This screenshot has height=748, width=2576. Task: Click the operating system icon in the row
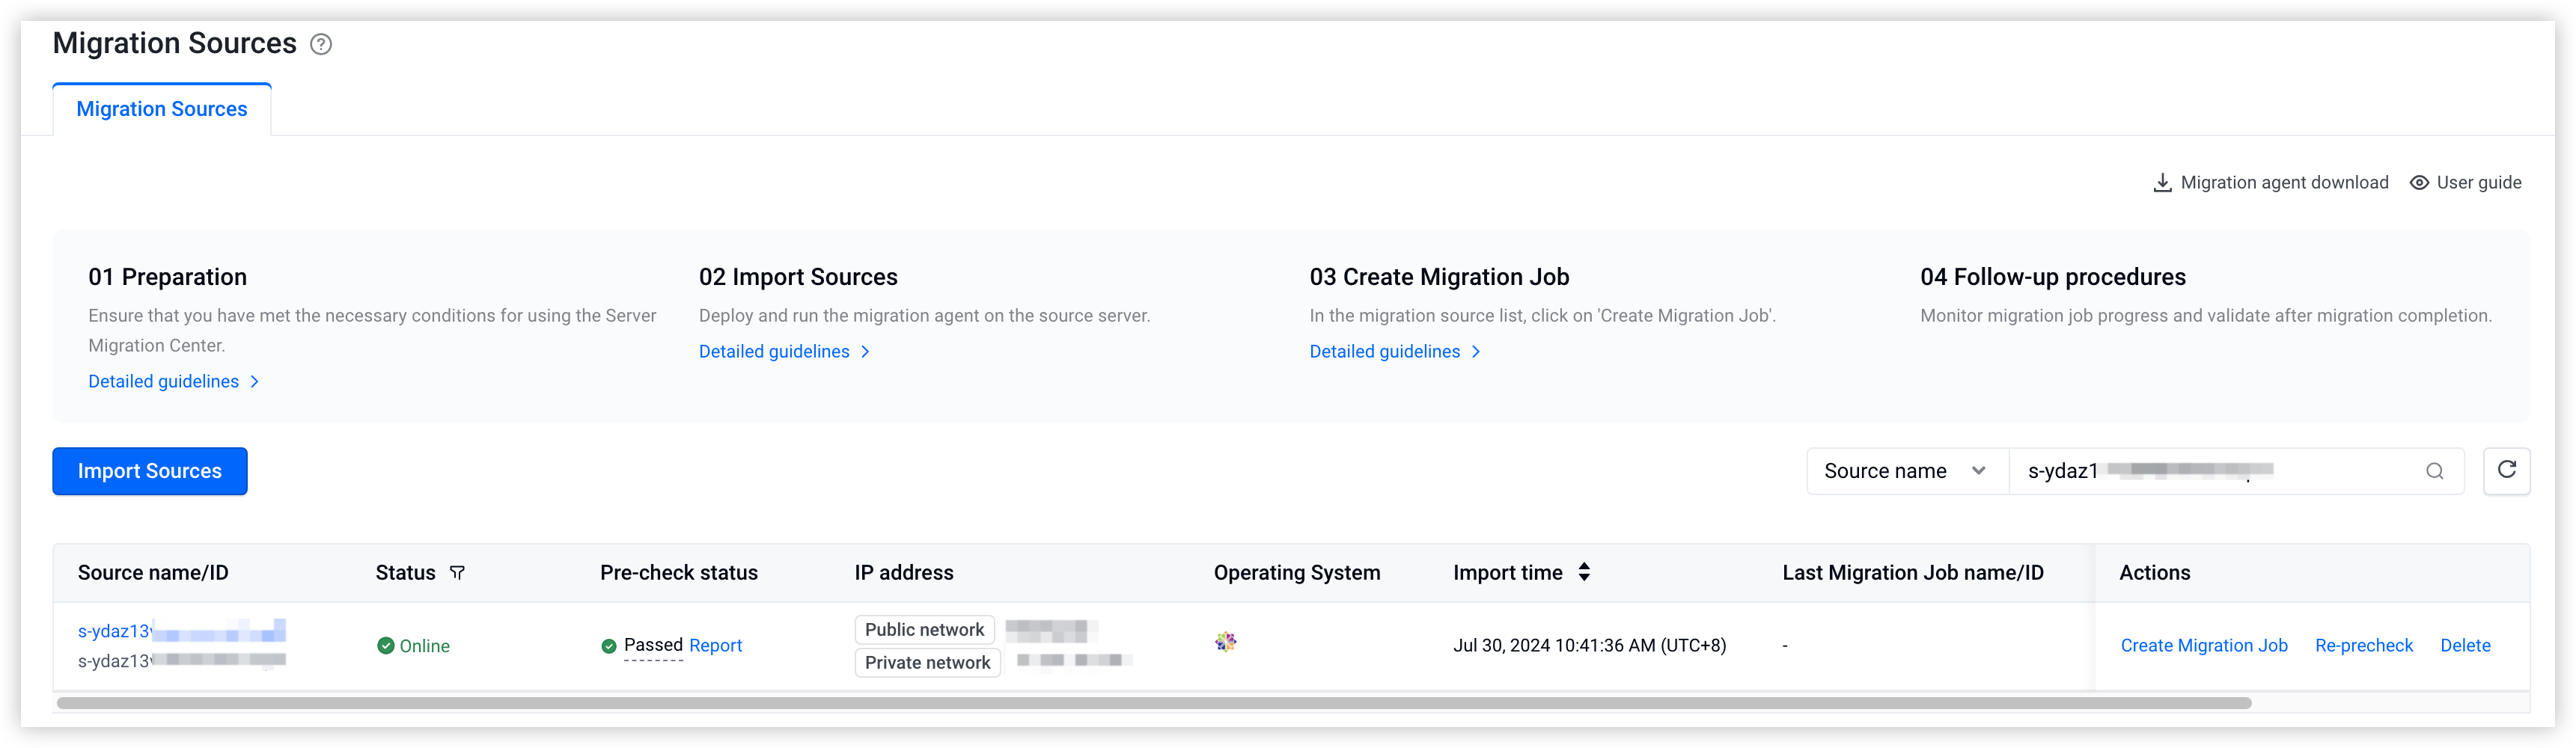[1226, 642]
